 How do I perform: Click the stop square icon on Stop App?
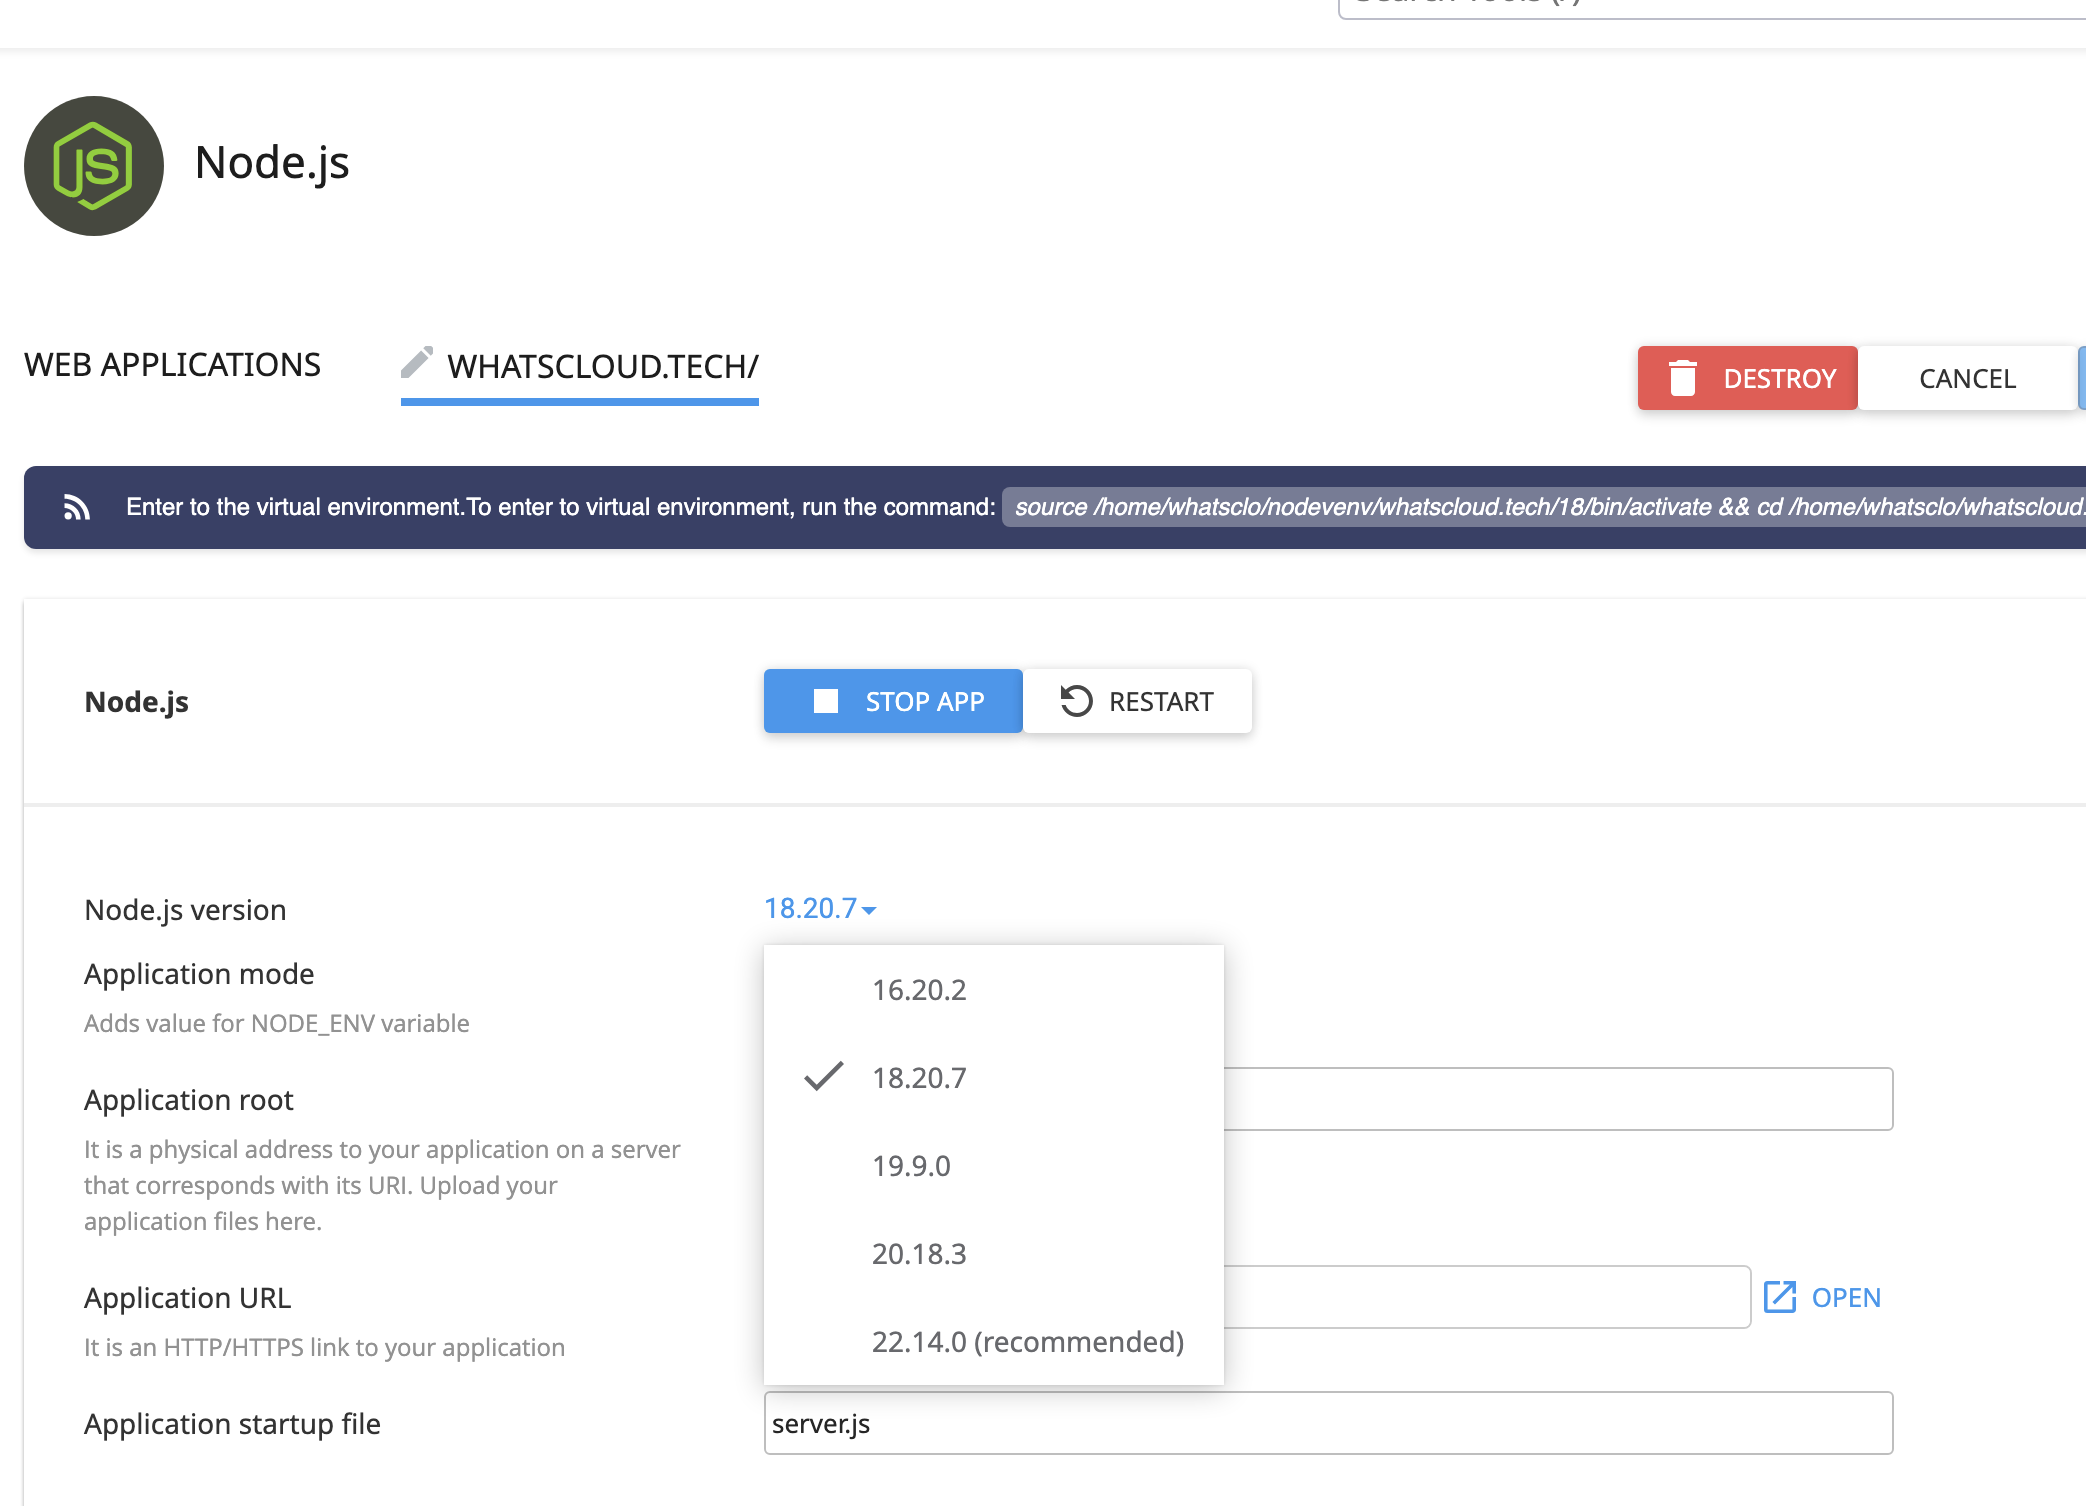click(826, 701)
